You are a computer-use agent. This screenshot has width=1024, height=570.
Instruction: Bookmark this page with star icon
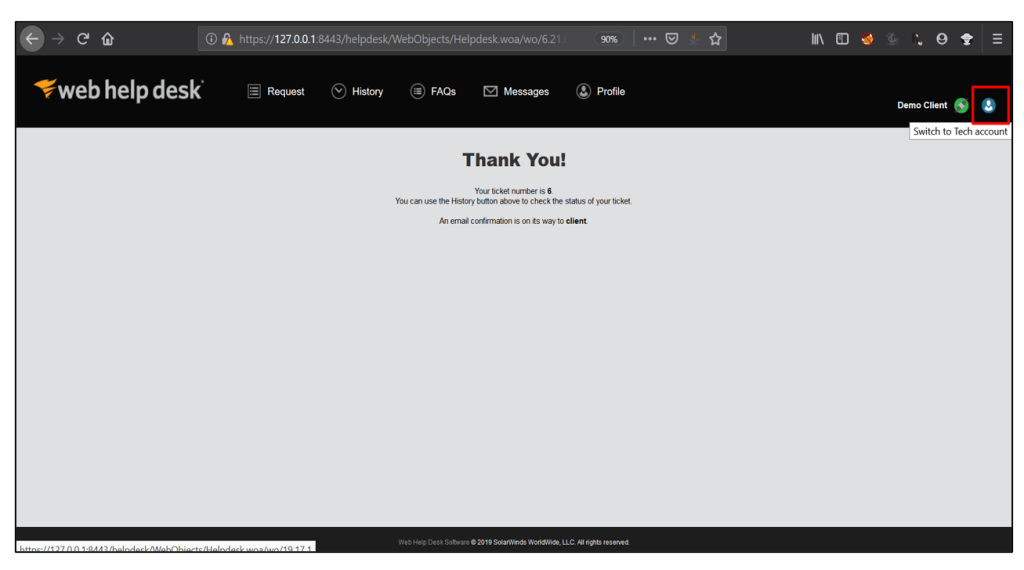point(715,39)
